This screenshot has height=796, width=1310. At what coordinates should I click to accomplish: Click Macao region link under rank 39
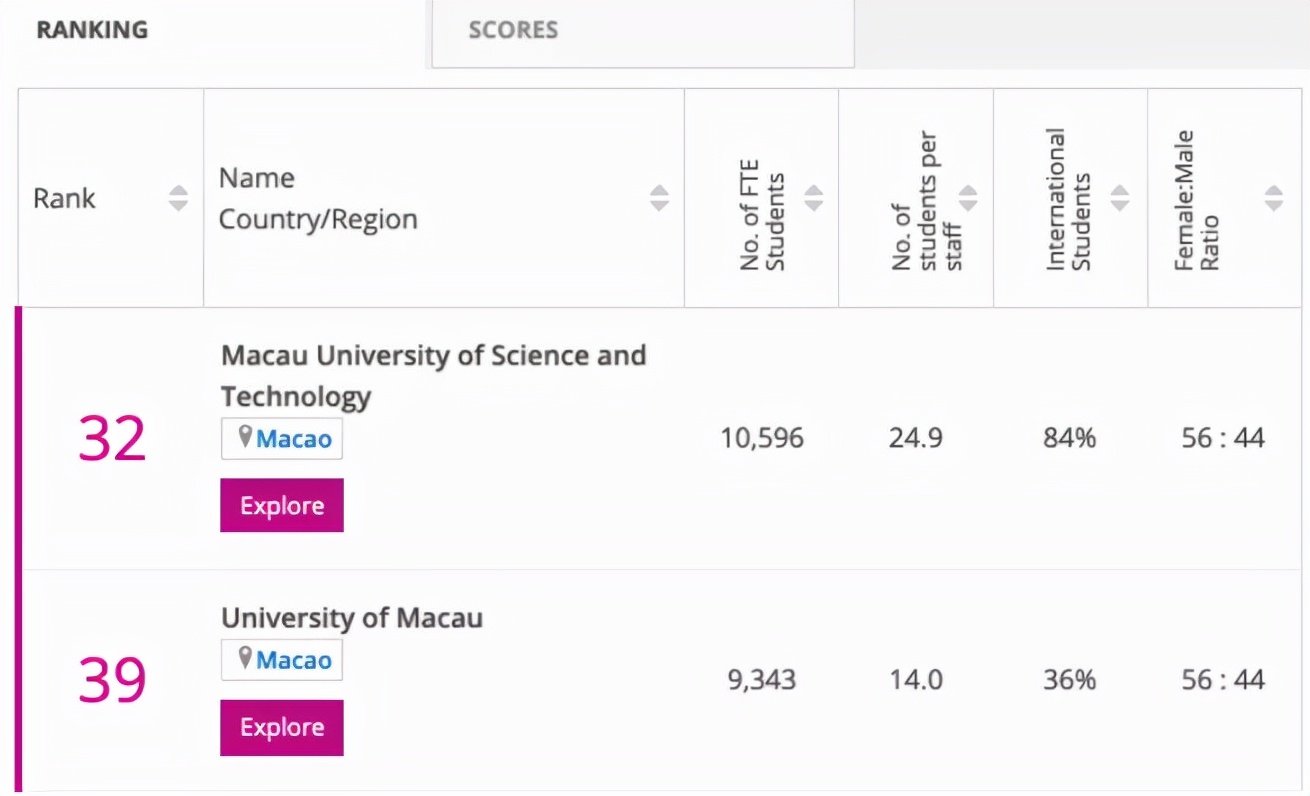(294, 660)
